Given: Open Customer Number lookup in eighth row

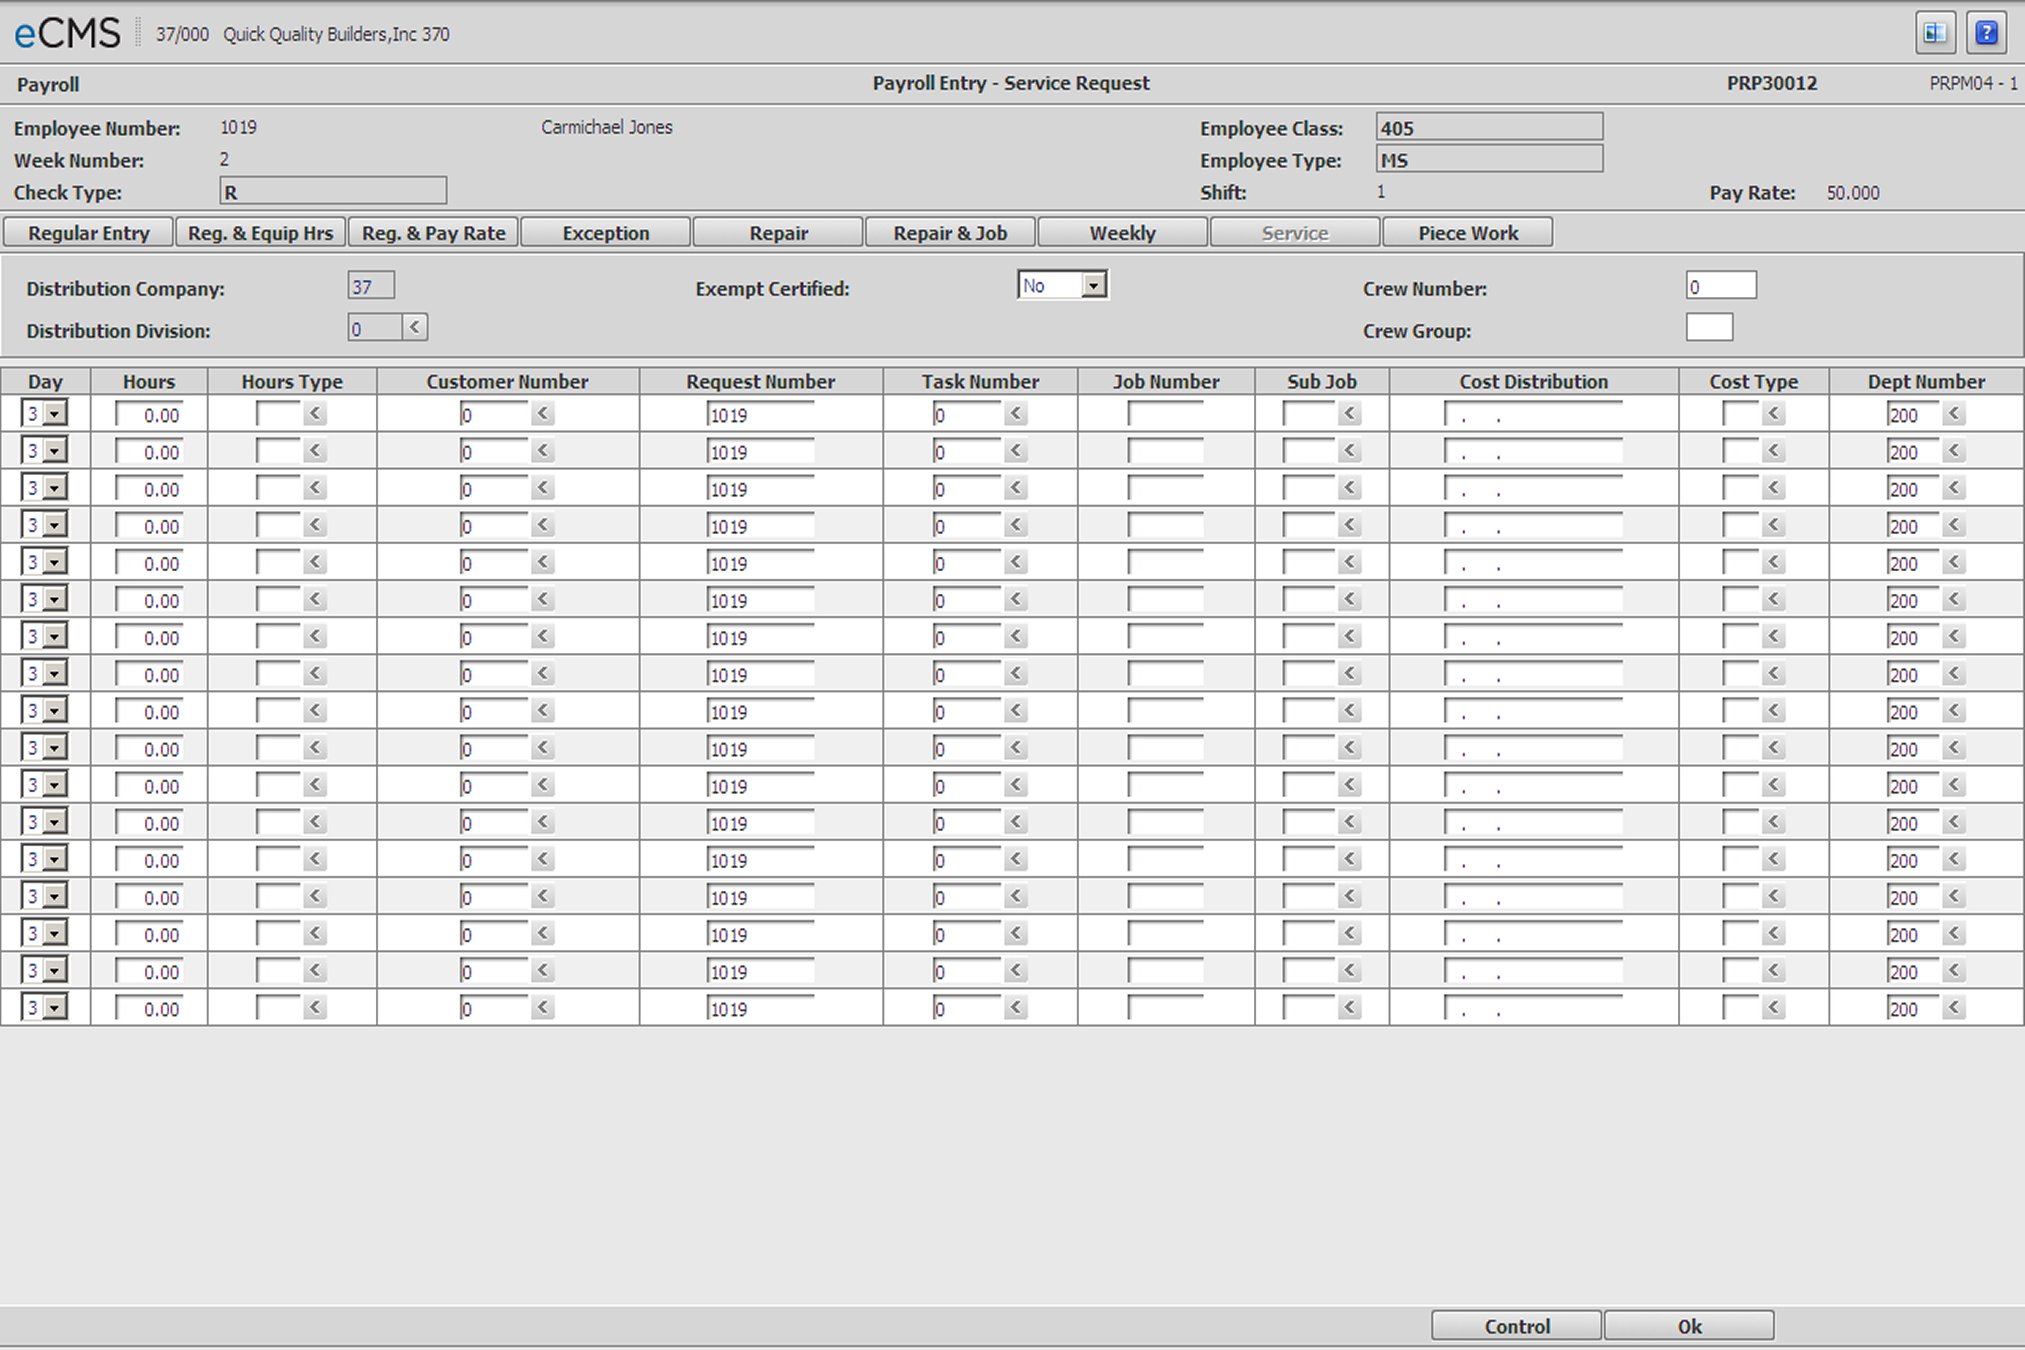Looking at the screenshot, I should click(543, 673).
